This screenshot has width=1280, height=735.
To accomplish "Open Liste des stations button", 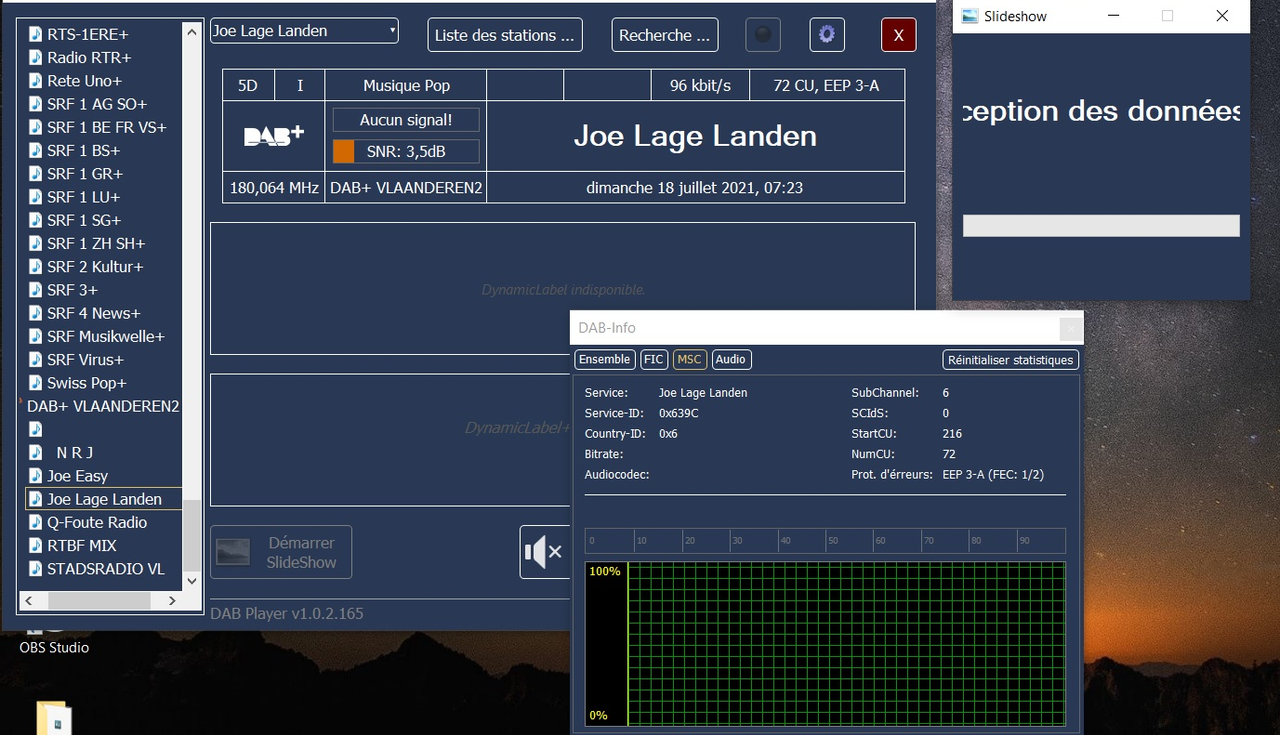I will coord(505,35).
